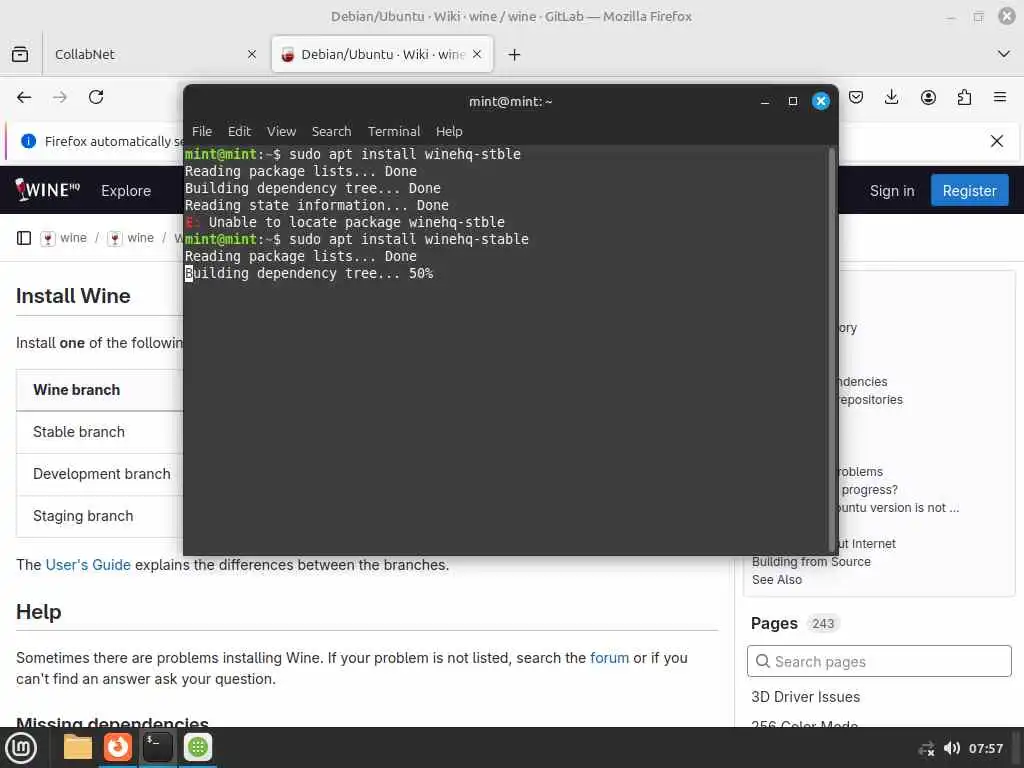Dismiss the Firefox notification bar
Image resolution: width=1024 pixels, height=768 pixels.
coord(997,141)
